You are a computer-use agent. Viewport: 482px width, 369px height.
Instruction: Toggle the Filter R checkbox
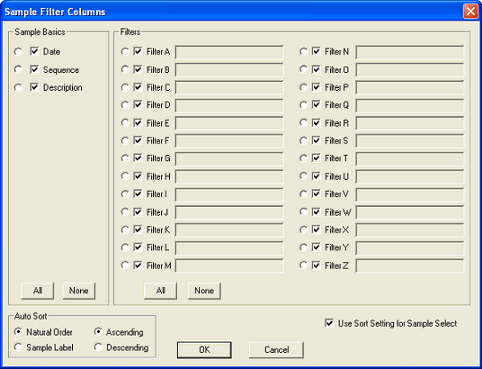(x=316, y=123)
